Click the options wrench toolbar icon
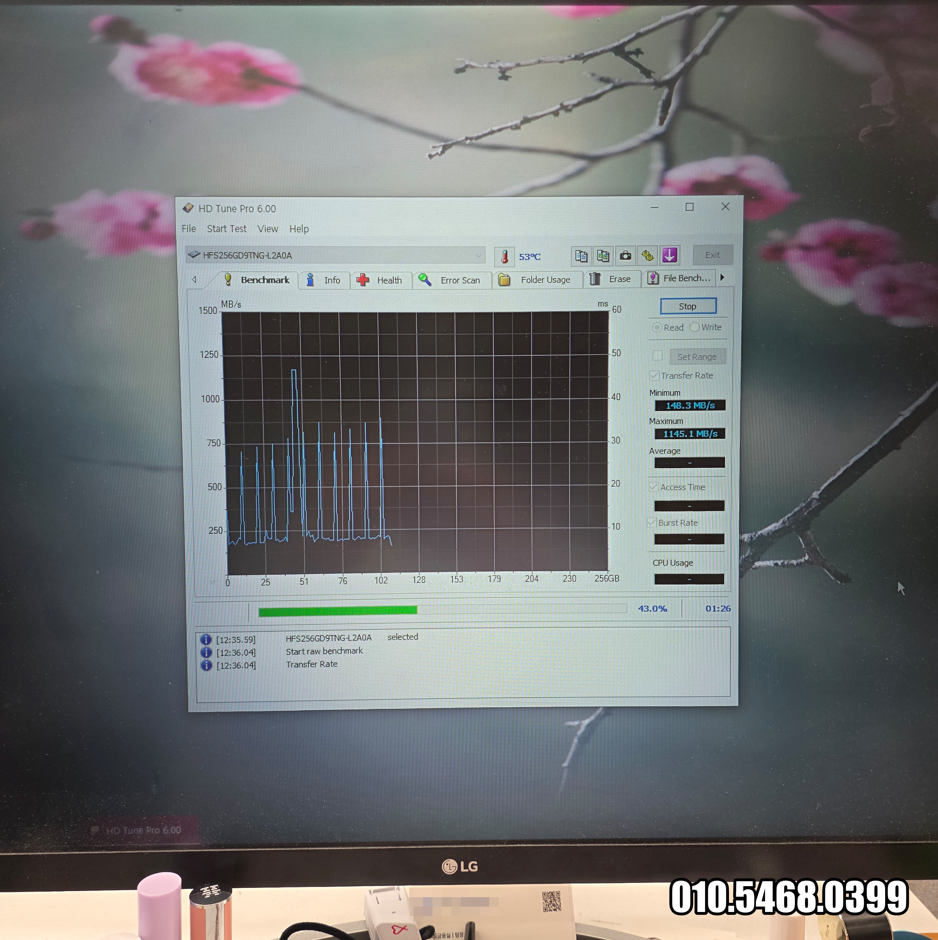This screenshot has height=940, width=938. [647, 255]
